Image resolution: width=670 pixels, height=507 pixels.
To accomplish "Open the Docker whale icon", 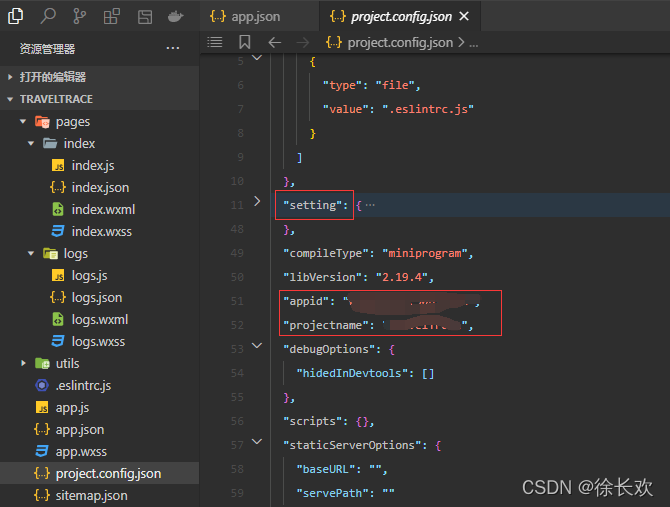I will 175,17.
